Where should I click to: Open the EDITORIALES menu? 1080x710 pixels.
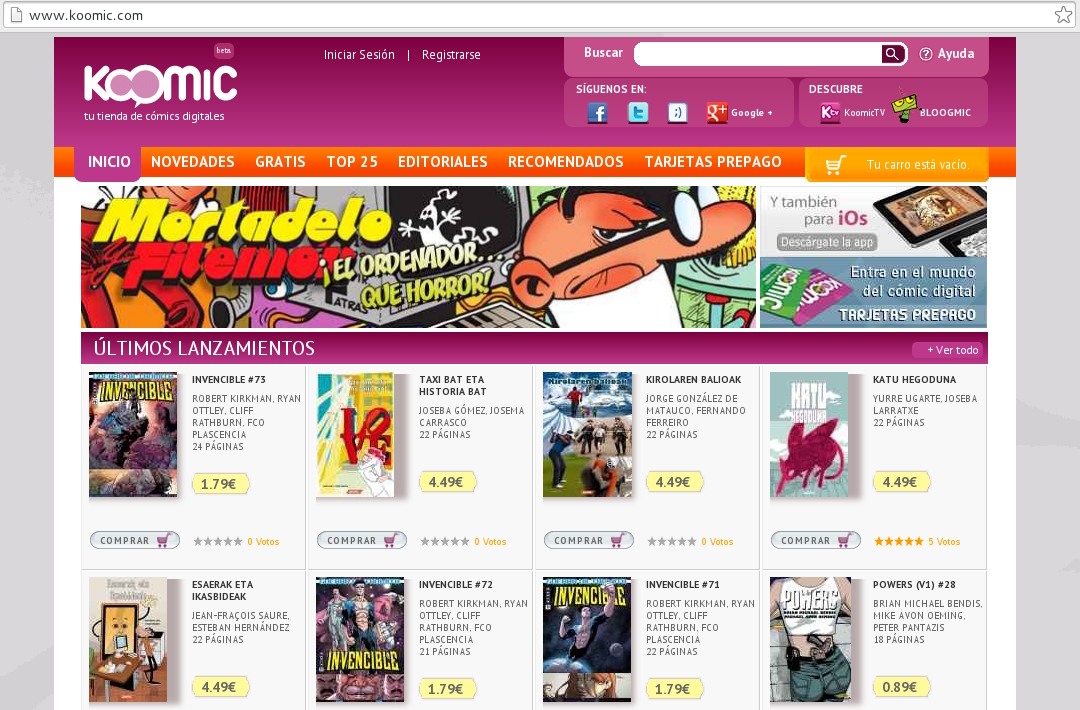click(x=443, y=162)
